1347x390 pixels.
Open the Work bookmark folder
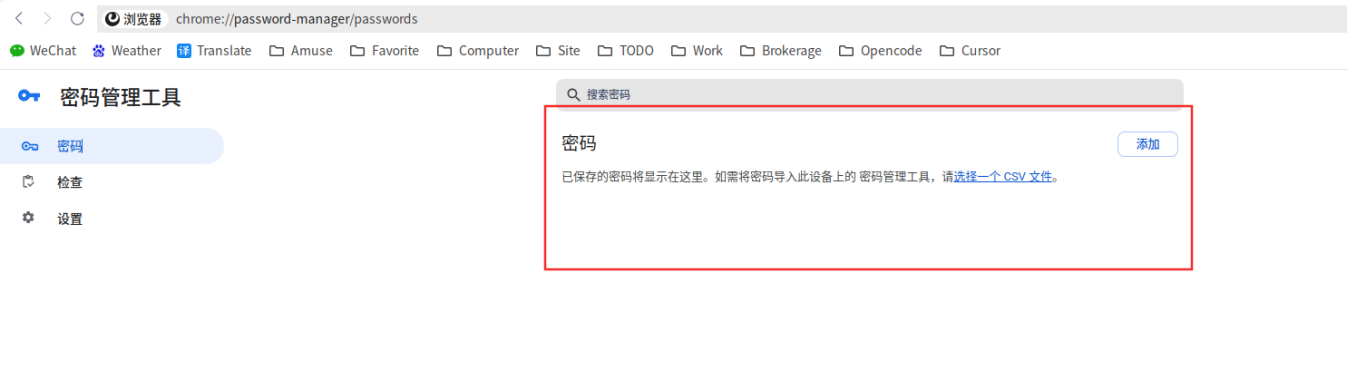(697, 50)
